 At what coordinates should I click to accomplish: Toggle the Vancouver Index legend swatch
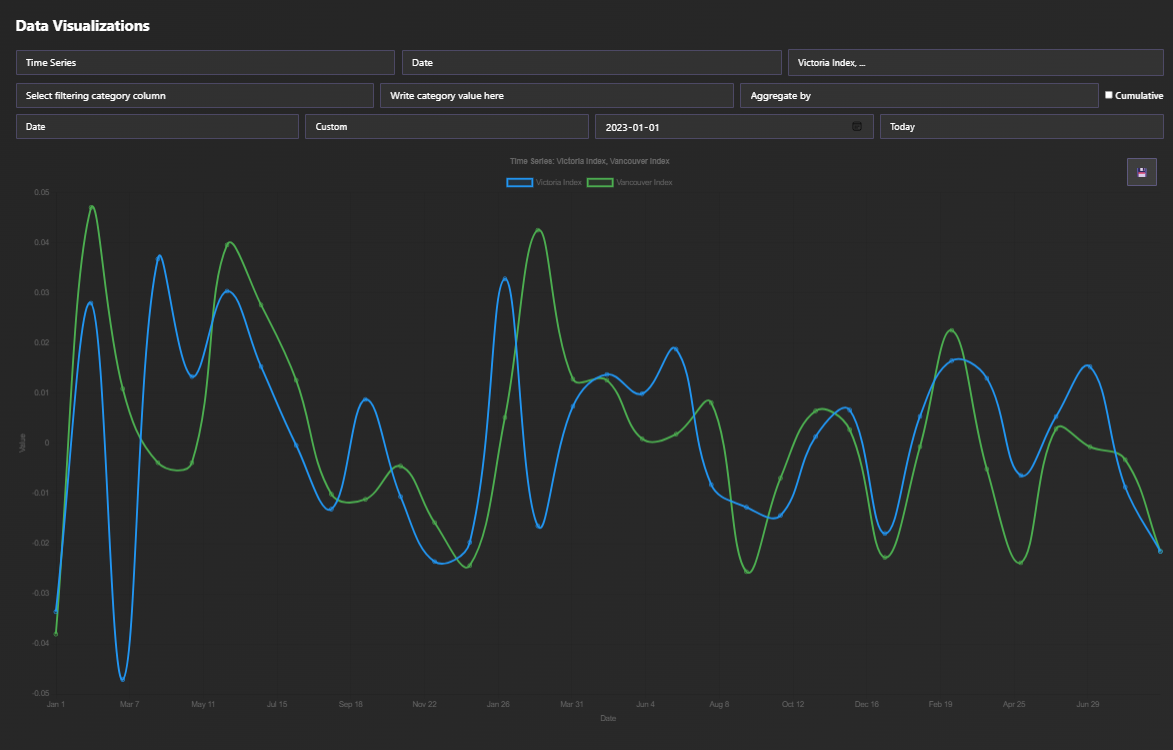click(600, 183)
